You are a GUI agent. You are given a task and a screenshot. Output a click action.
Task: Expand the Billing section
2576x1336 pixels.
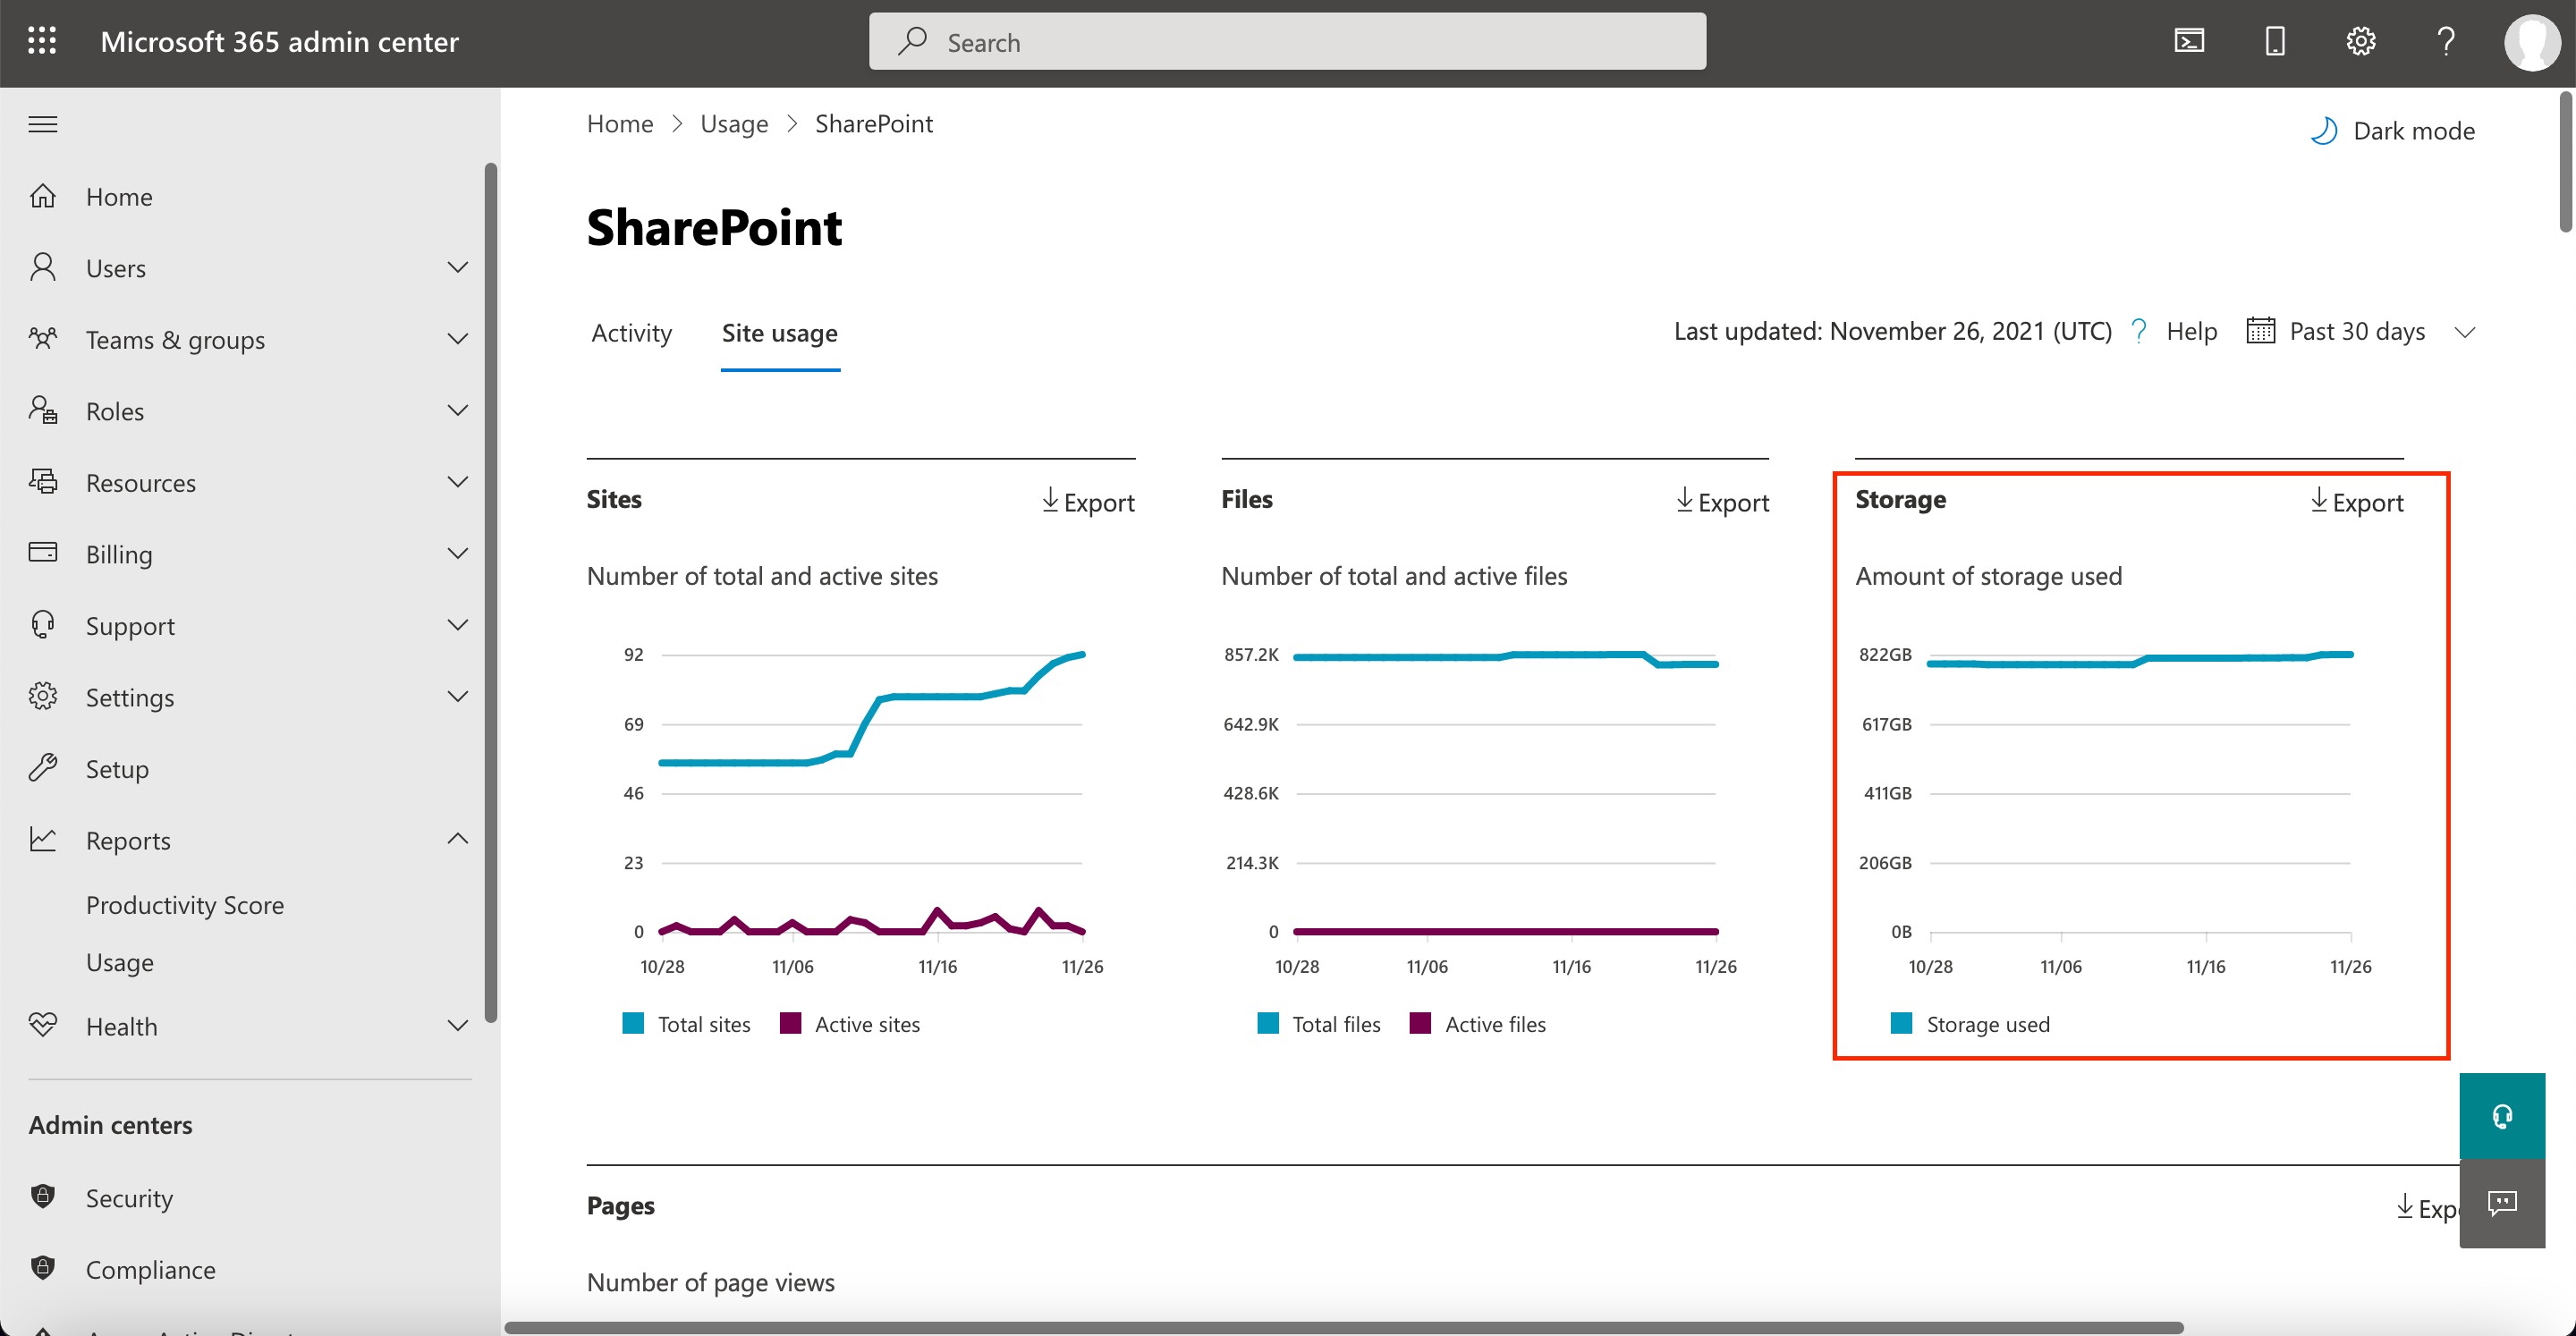click(458, 553)
